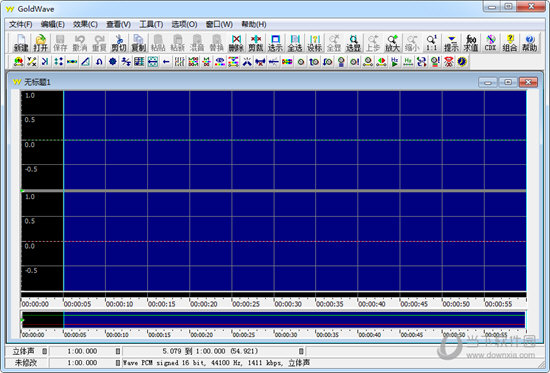The height and width of the screenshot is (373, 550).
Task: Open the 工具(T) menu
Action: [x=151, y=24]
